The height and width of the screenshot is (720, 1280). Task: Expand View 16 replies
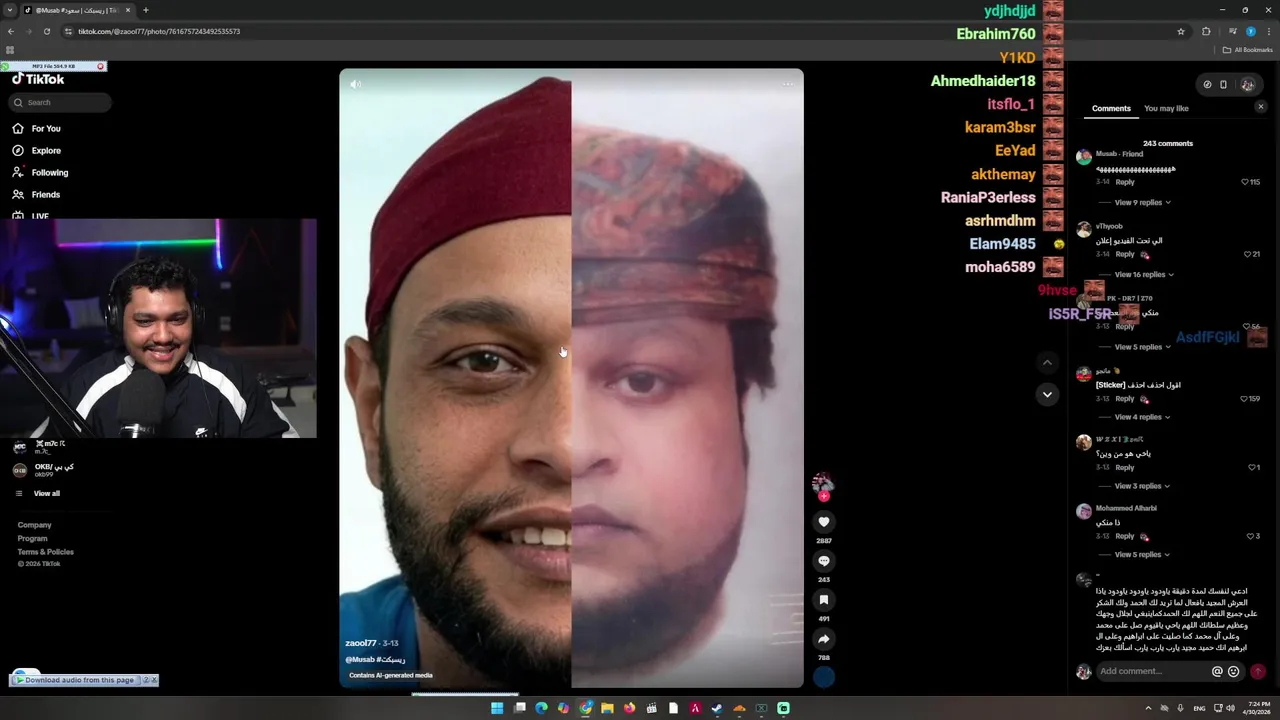click(x=1144, y=274)
